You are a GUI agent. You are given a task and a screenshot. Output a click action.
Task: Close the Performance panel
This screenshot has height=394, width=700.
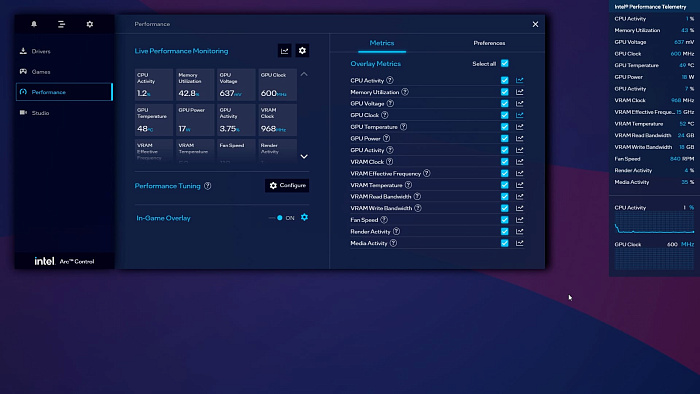535,24
